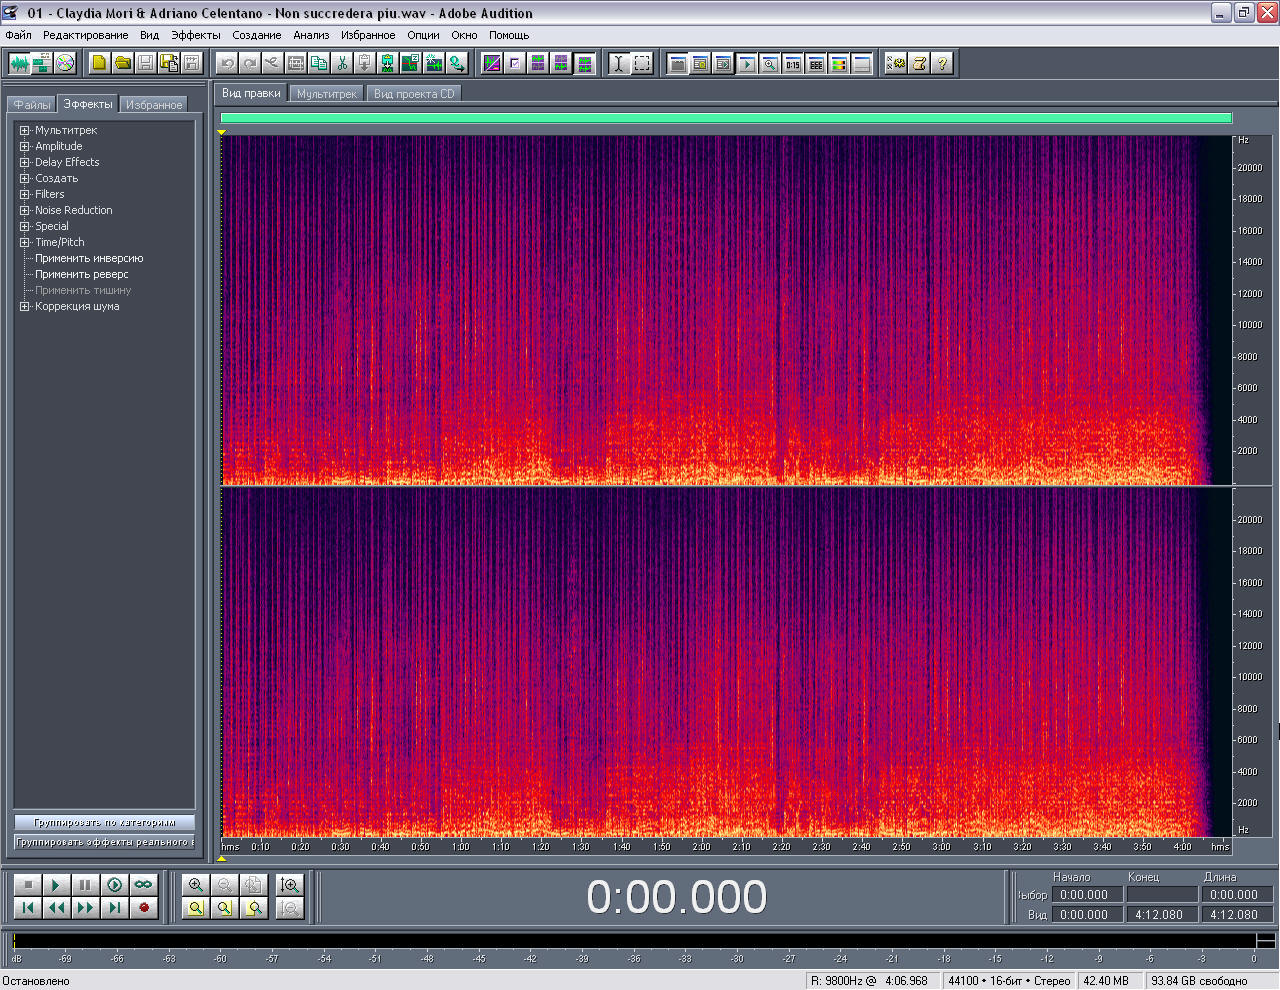Select Применить инверсию effect
Viewport: 1280px width, 990px height.
click(89, 258)
